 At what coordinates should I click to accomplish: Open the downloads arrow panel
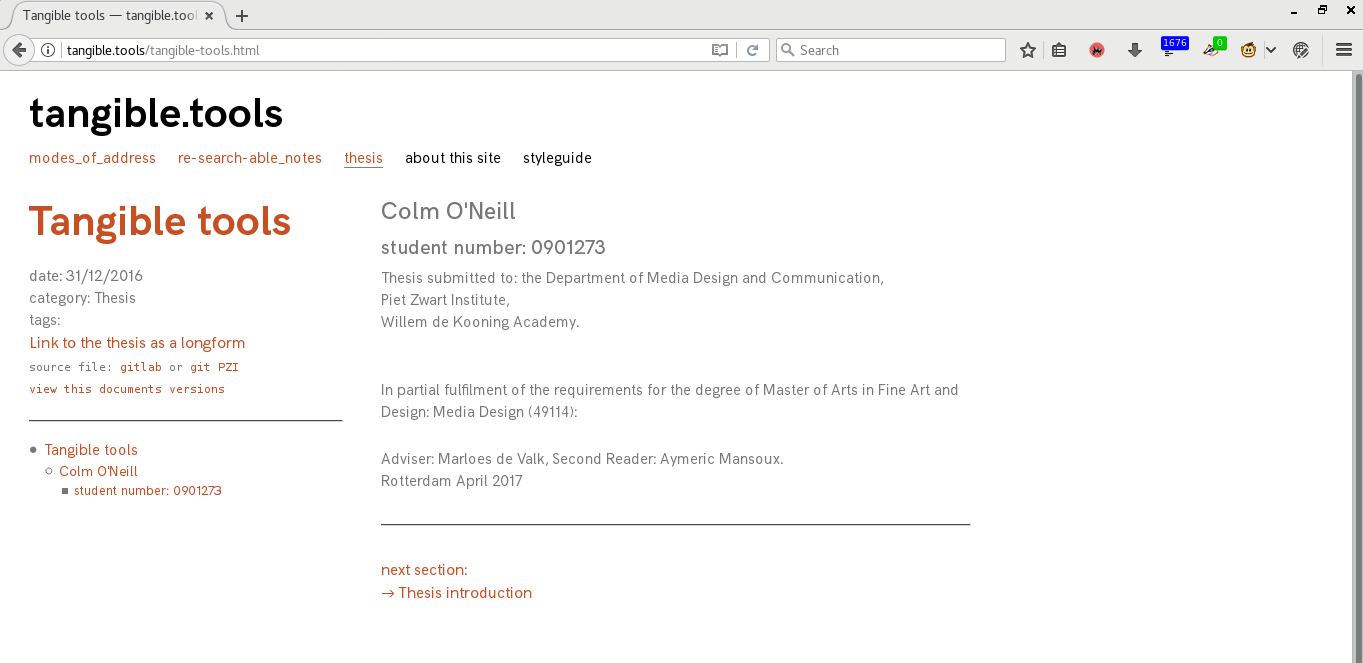pyautogui.click(x=1134, y=50)
